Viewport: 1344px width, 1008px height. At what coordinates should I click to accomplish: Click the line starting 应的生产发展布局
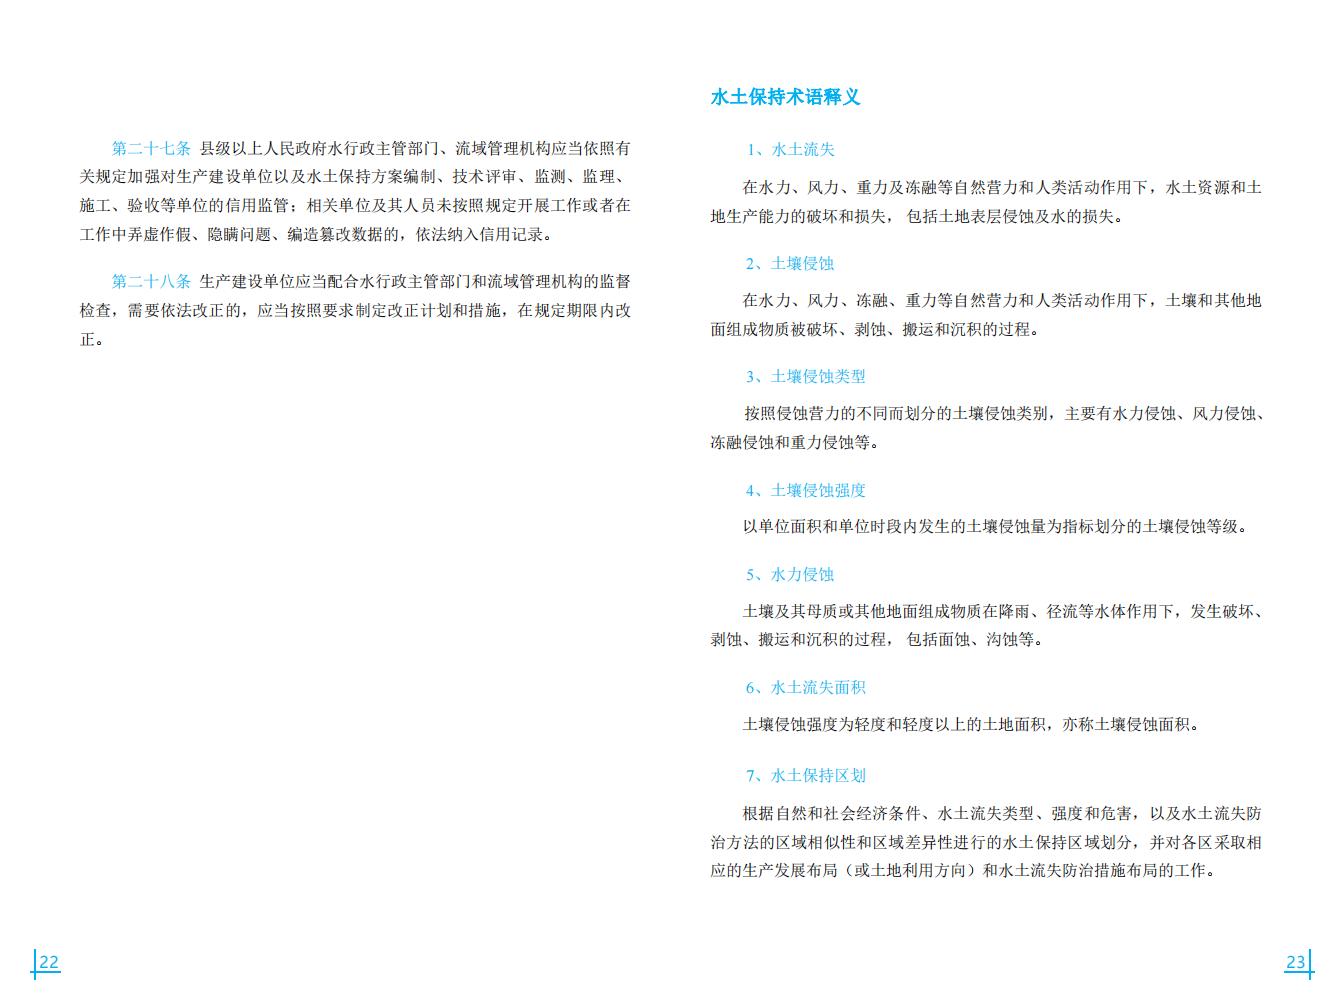click(x=966, y=871)
